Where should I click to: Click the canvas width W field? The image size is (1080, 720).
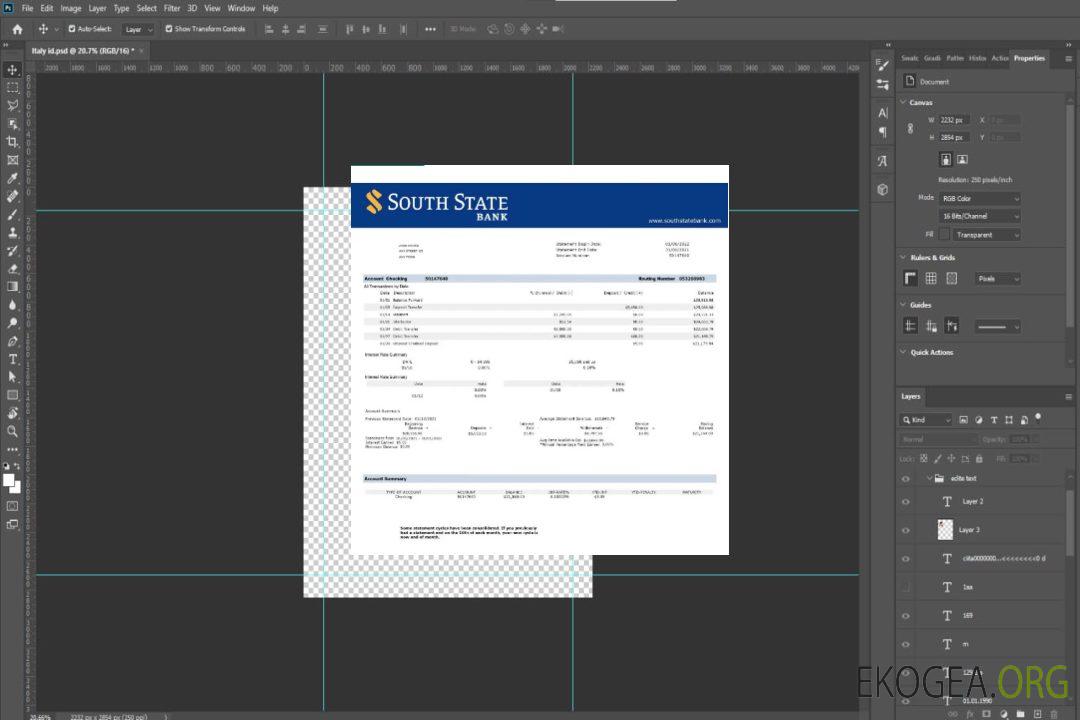(x=955, y=120)
